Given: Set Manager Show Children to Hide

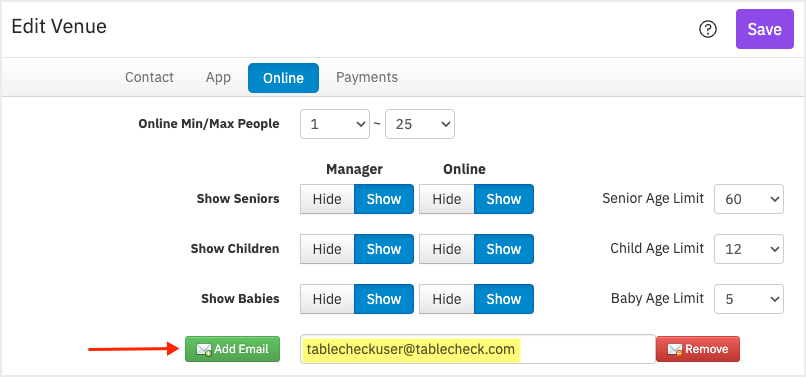Looking at the screenshot, I should point(327,249).
